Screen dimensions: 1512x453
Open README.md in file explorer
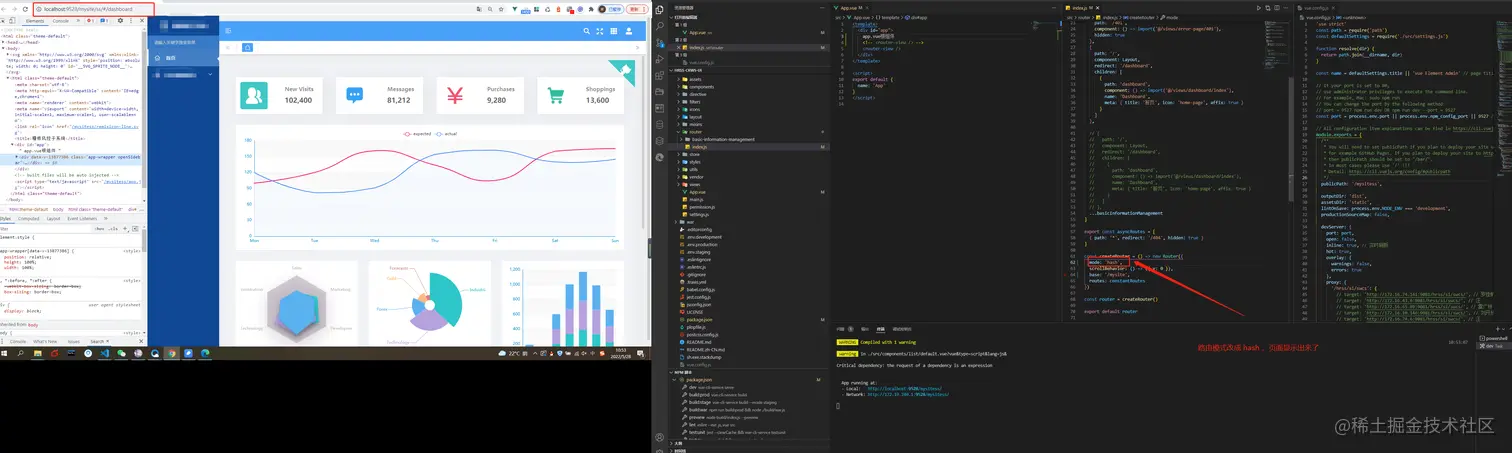point(750,342)
